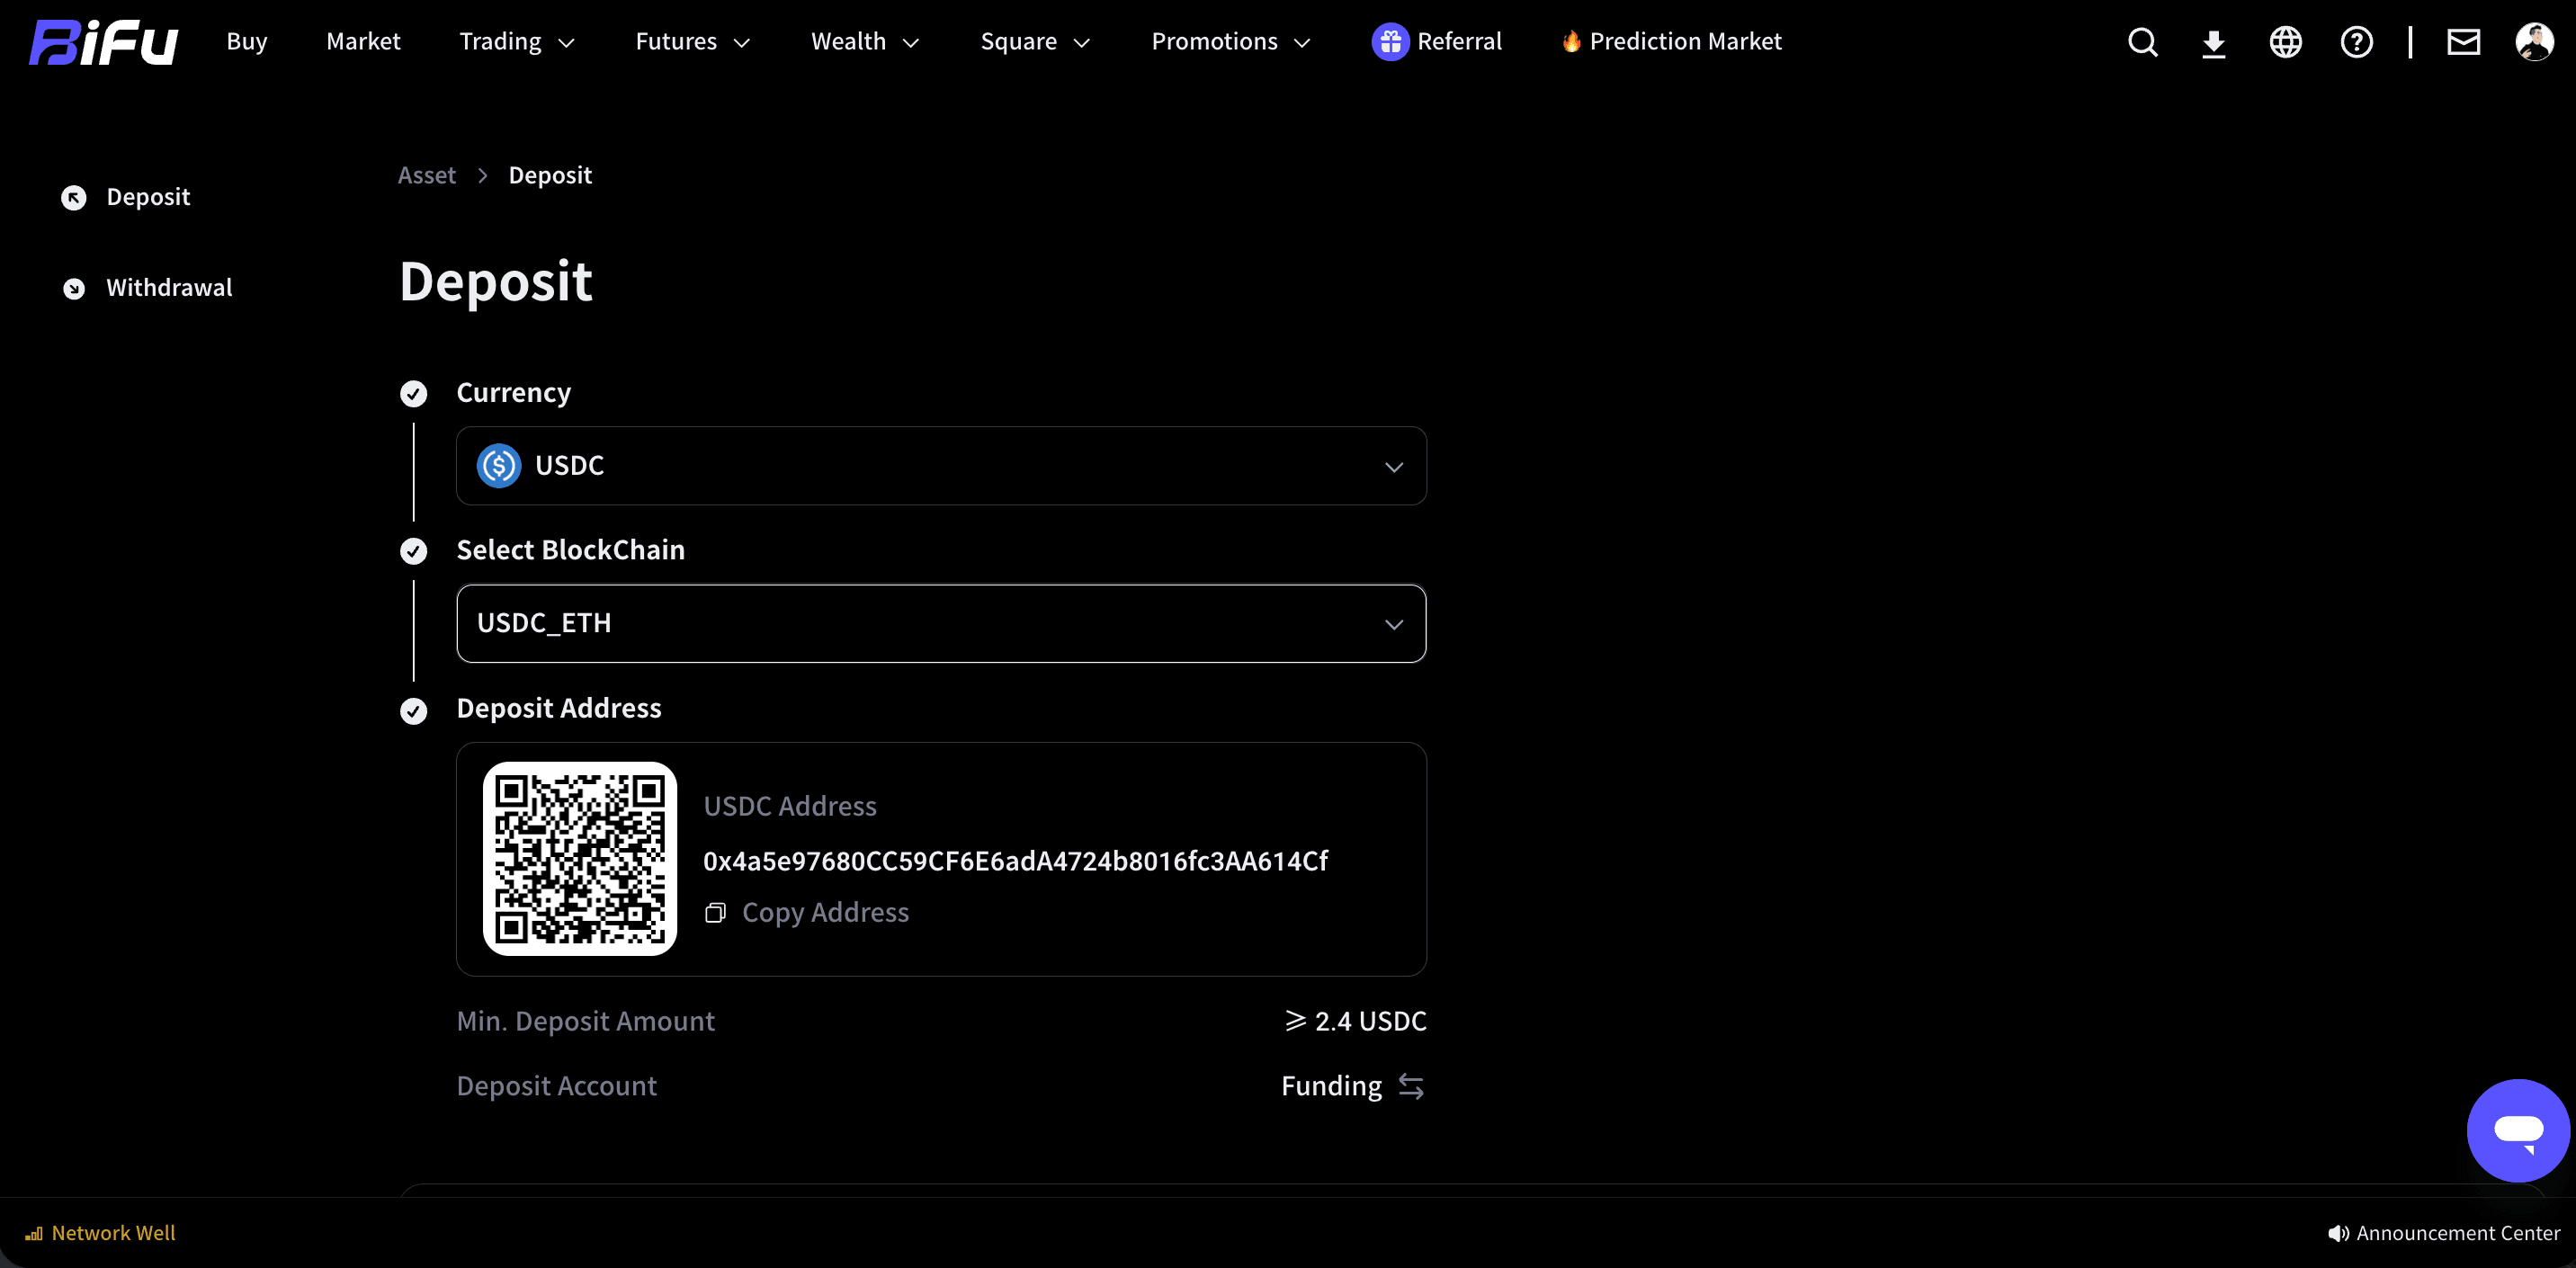Click the Currency step checkmark icon

tap(414, 394)
